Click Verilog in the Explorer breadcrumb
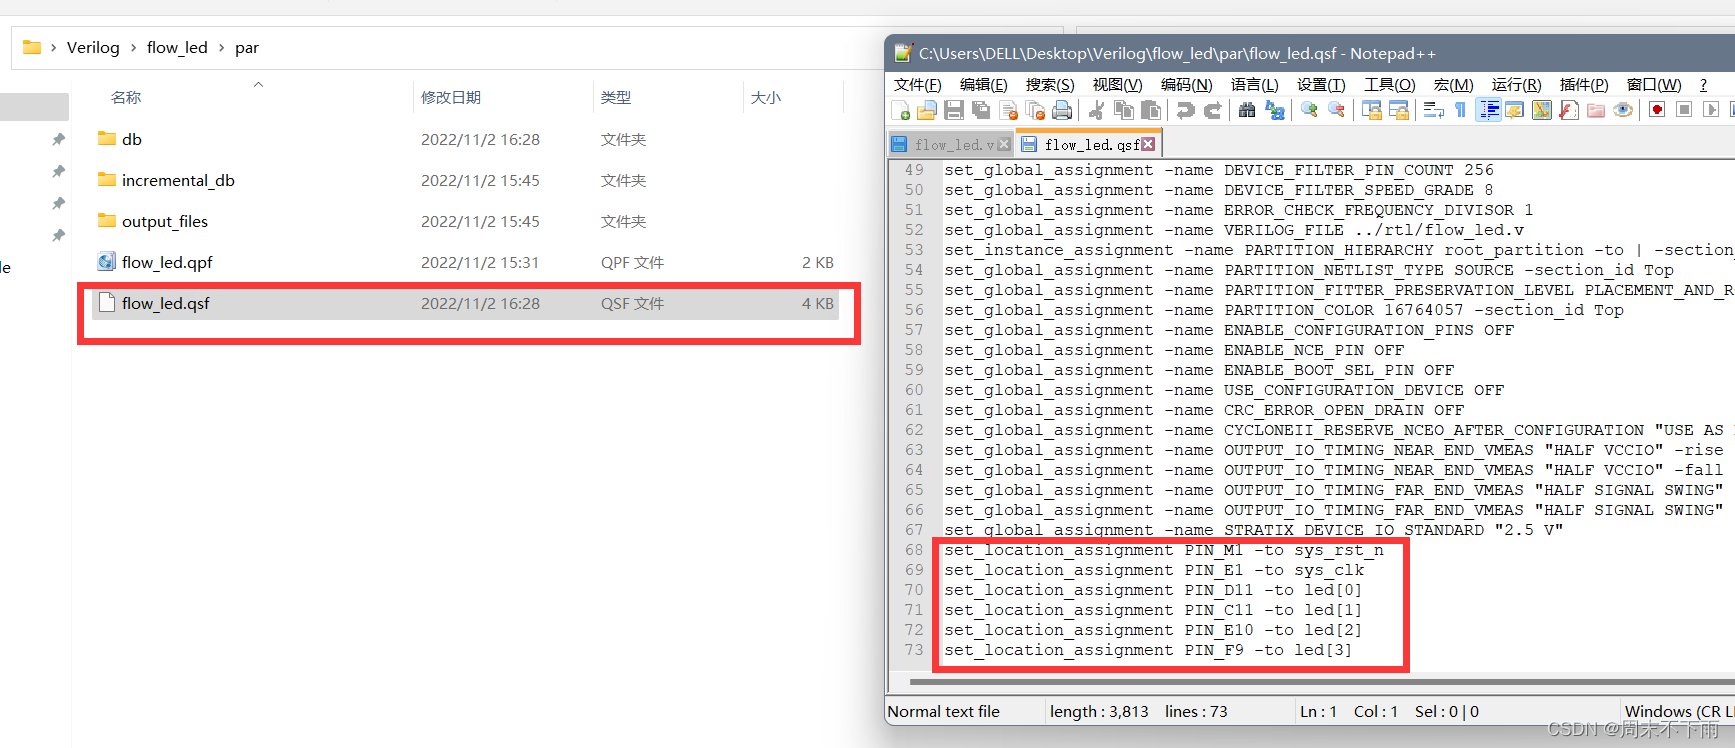This screenshot has height=748, width=1735. [93, 47]
